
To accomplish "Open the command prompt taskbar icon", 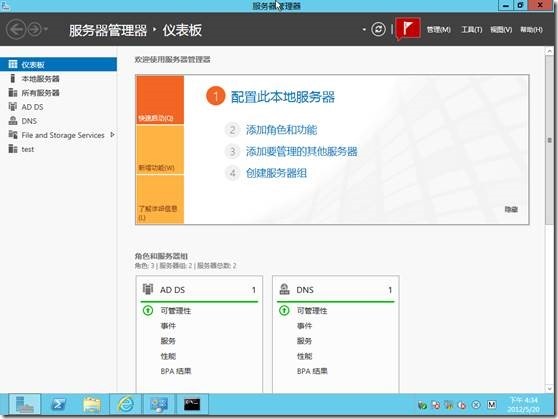I will (192, 404).
